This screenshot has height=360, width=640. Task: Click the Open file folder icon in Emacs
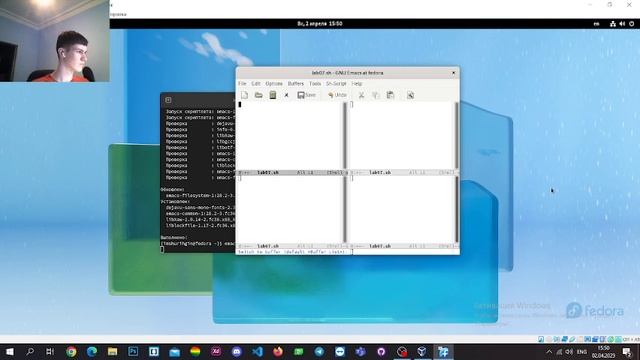[x=258, y=95]
